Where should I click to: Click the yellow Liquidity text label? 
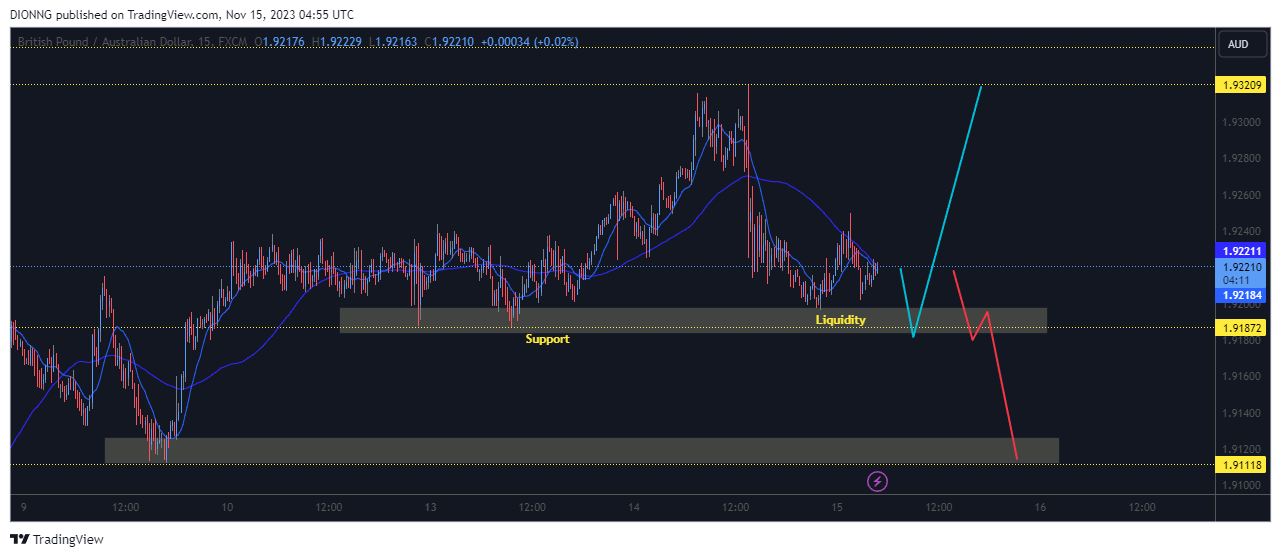coord(841,320)
